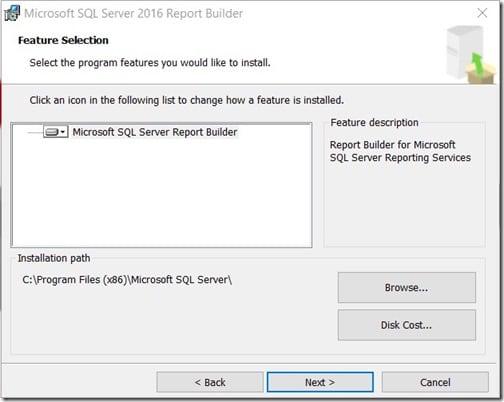The height and width of the screenshot is (402, 504).
Task: Close the installer window with the X
Action: (x=482, y=13)
